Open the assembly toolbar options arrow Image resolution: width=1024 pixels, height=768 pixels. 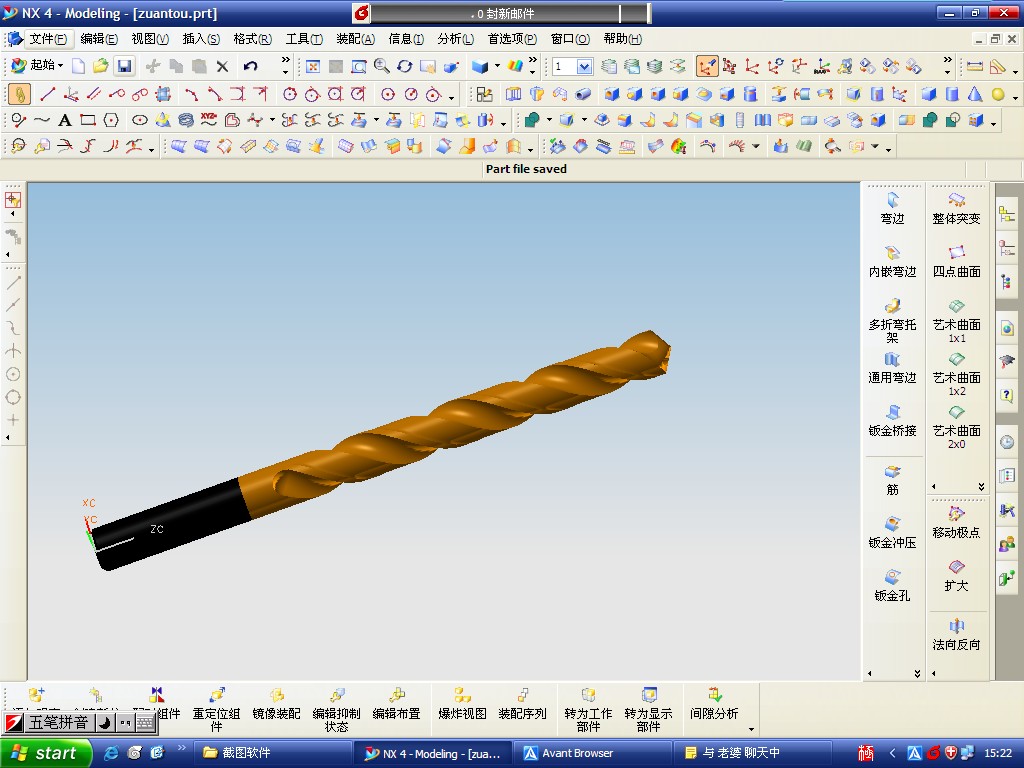[752, 729]
